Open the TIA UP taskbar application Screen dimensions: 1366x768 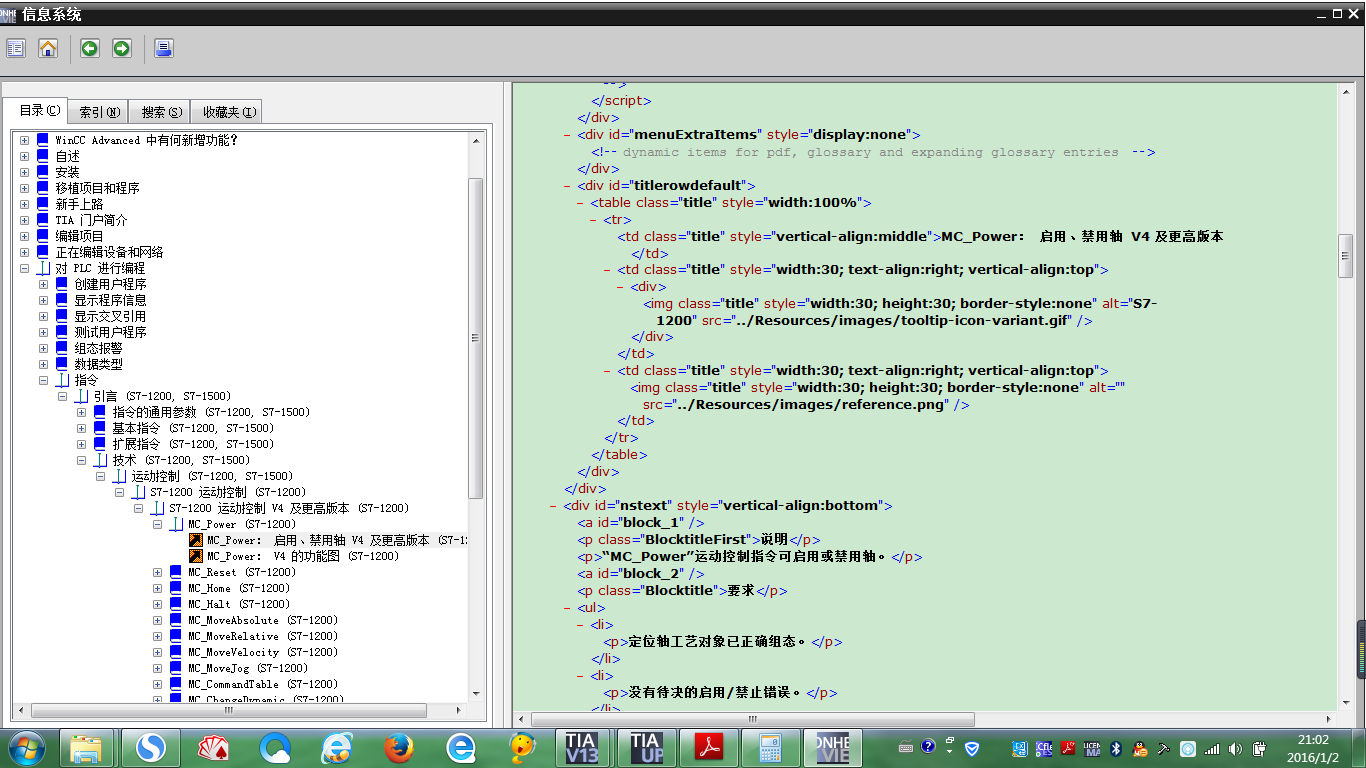[647, 748]
